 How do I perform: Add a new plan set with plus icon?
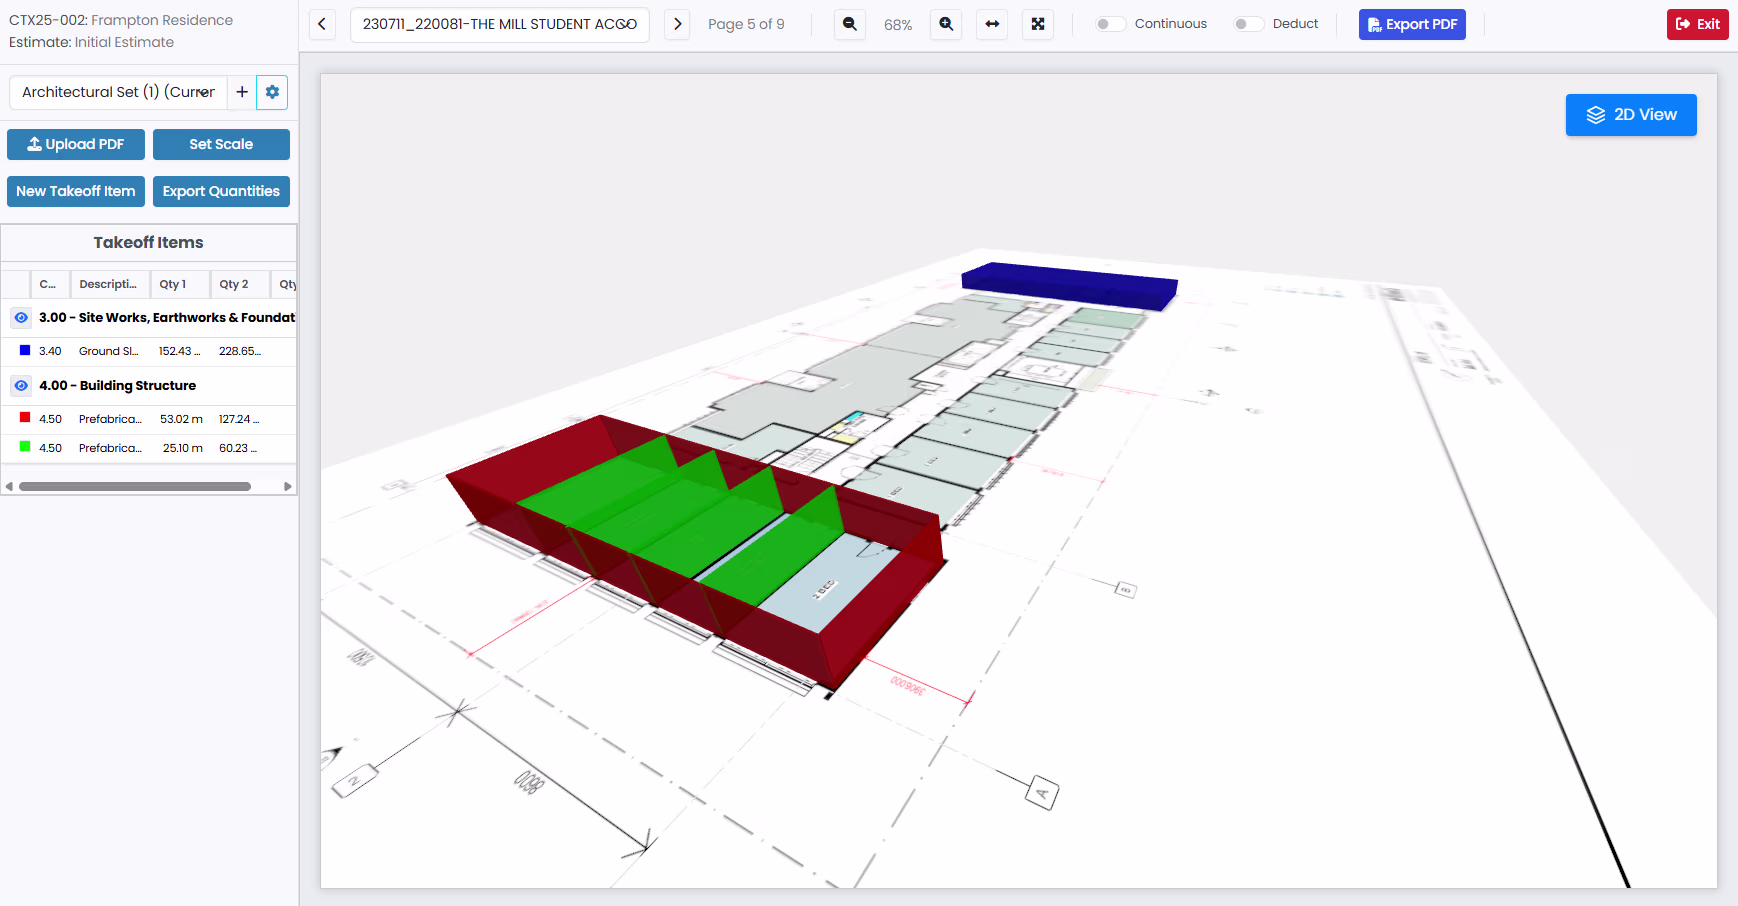click(x=242, y=92)
